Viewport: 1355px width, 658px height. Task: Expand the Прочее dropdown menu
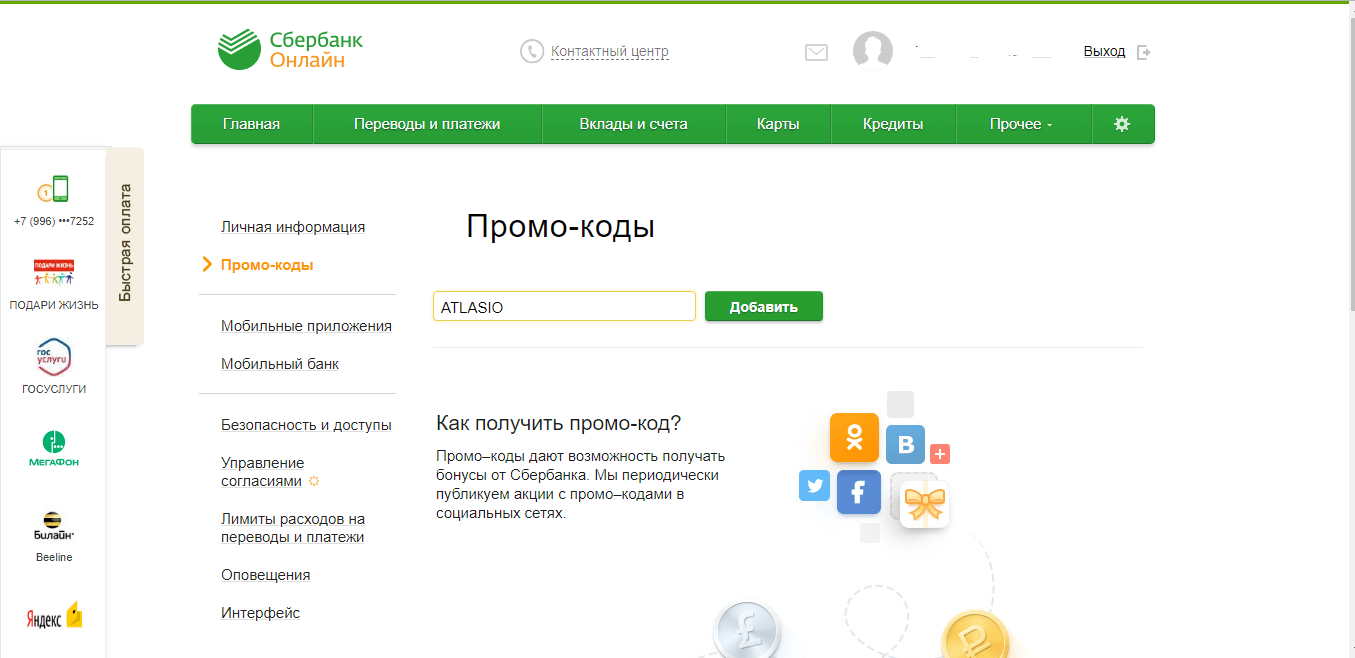1021,124
